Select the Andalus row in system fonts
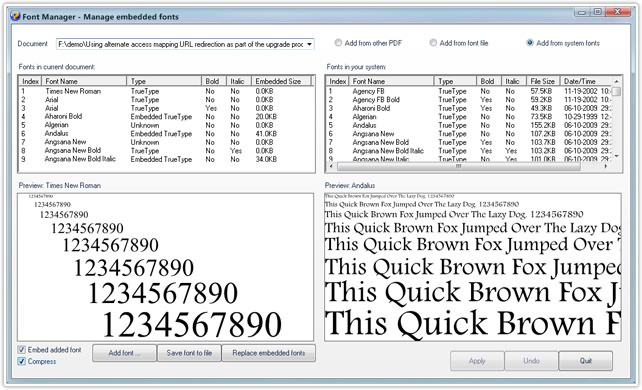The height and width of the screenshot is (390, 642). coord(469,125)
